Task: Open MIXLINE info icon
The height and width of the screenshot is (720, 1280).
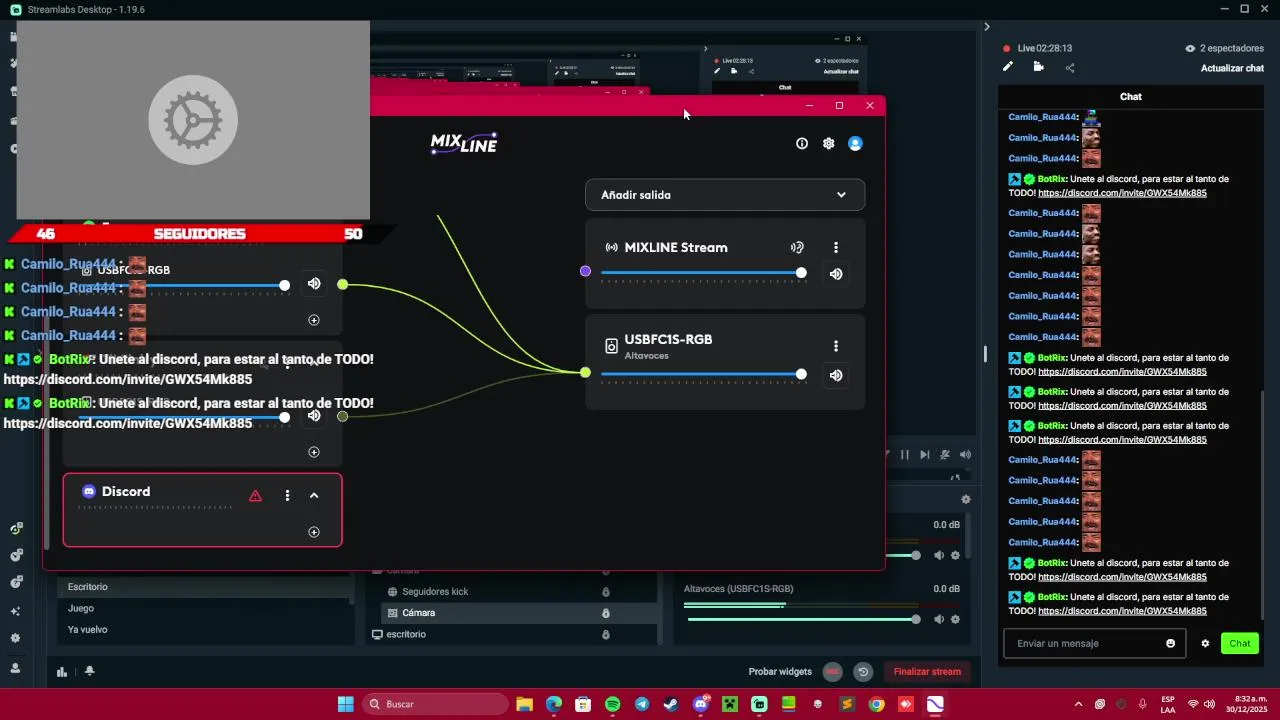Action: tap(801, 143)
